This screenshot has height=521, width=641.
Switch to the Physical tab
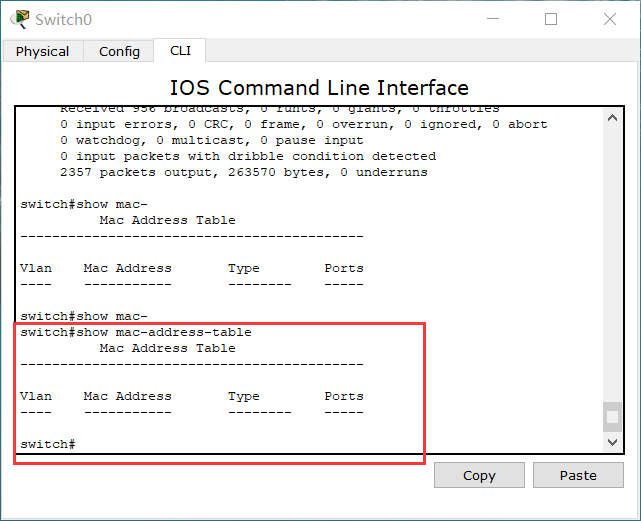[x=43, y=51]
